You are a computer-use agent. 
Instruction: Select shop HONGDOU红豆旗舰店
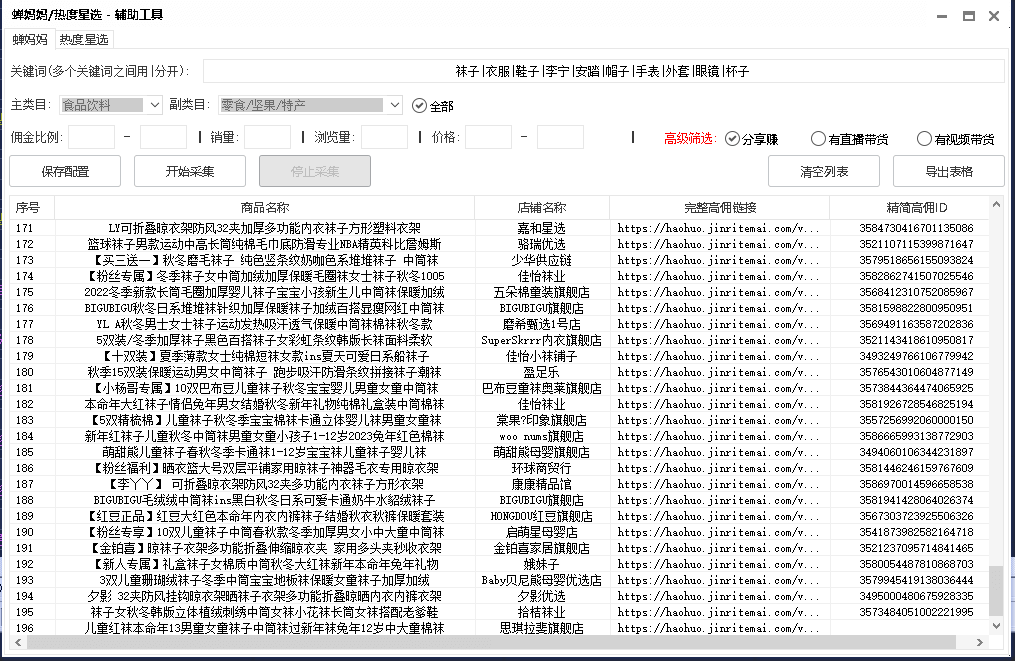tap(542, 516)
